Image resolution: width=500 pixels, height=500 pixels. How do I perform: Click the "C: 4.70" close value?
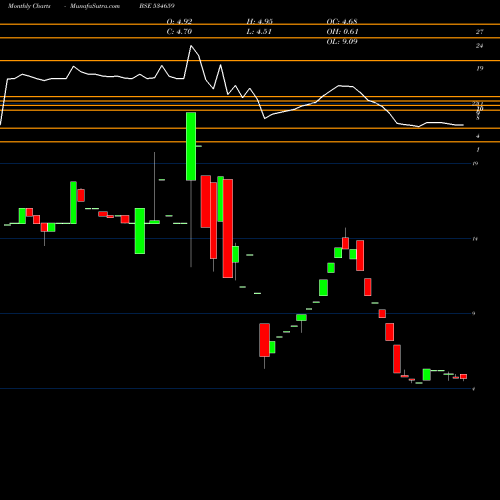click(179, 32)
